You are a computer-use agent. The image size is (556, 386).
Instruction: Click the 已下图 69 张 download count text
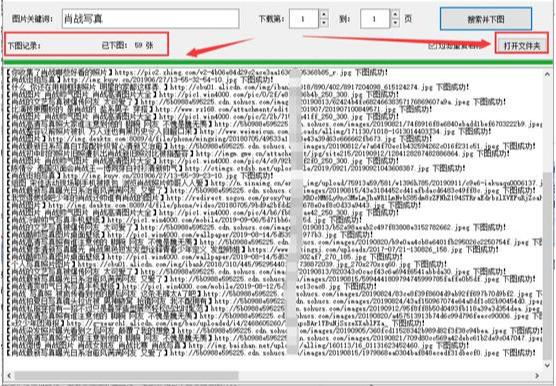click(127, 45)
